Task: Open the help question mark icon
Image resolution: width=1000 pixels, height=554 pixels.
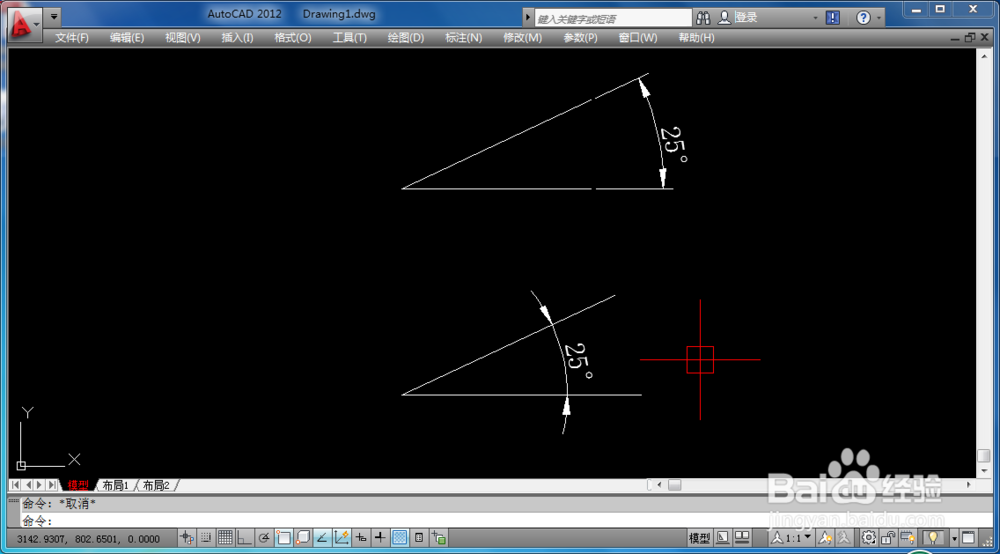Action: pos(863,18)
